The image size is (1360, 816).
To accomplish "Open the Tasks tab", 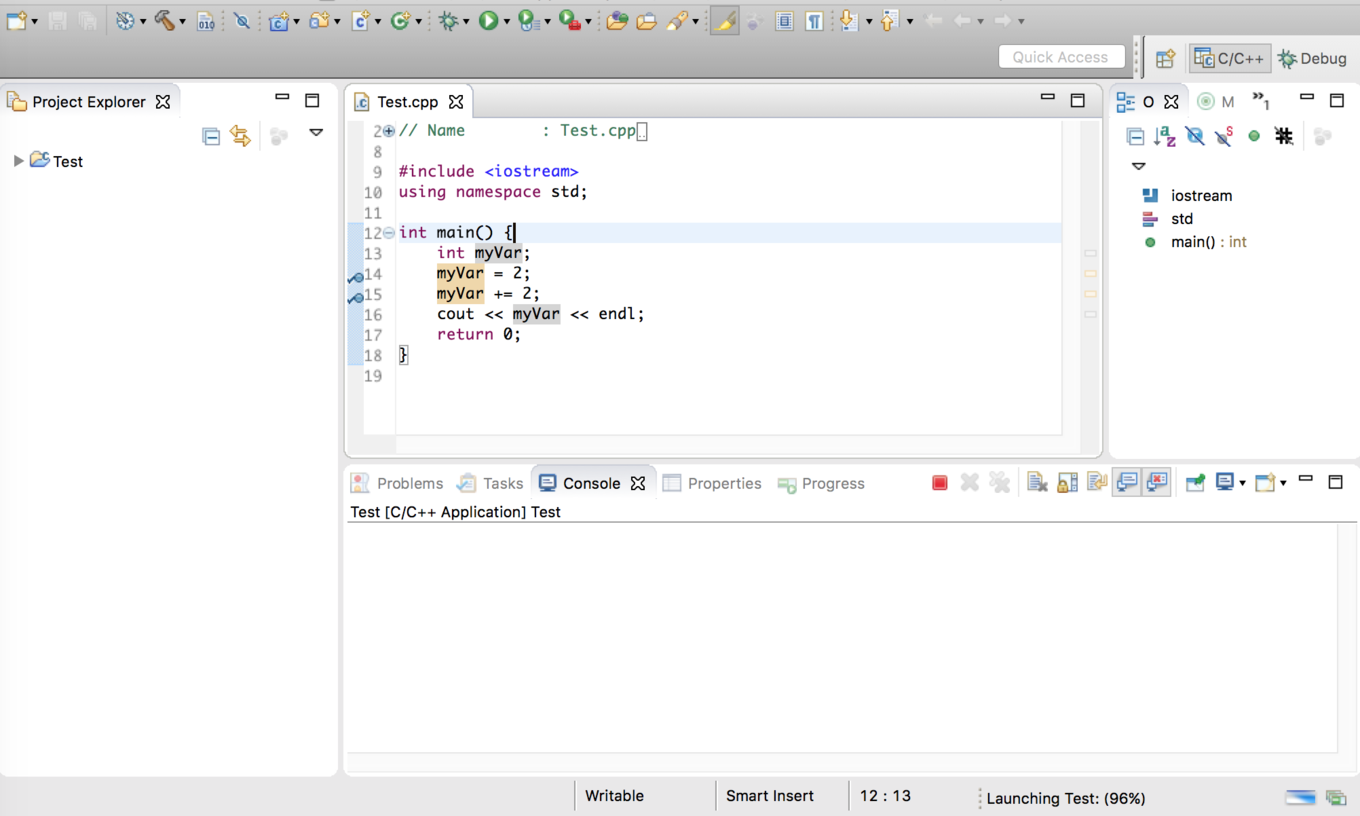I will [490, 484].
